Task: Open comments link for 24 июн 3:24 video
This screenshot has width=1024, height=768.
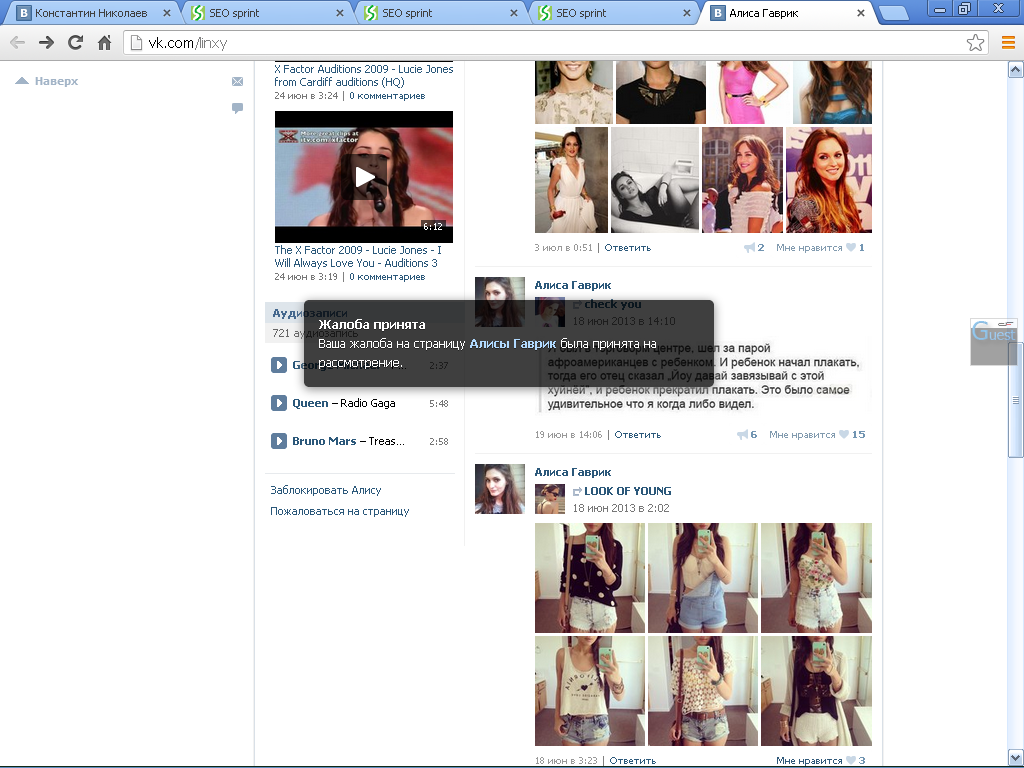Action: (387, 96)
